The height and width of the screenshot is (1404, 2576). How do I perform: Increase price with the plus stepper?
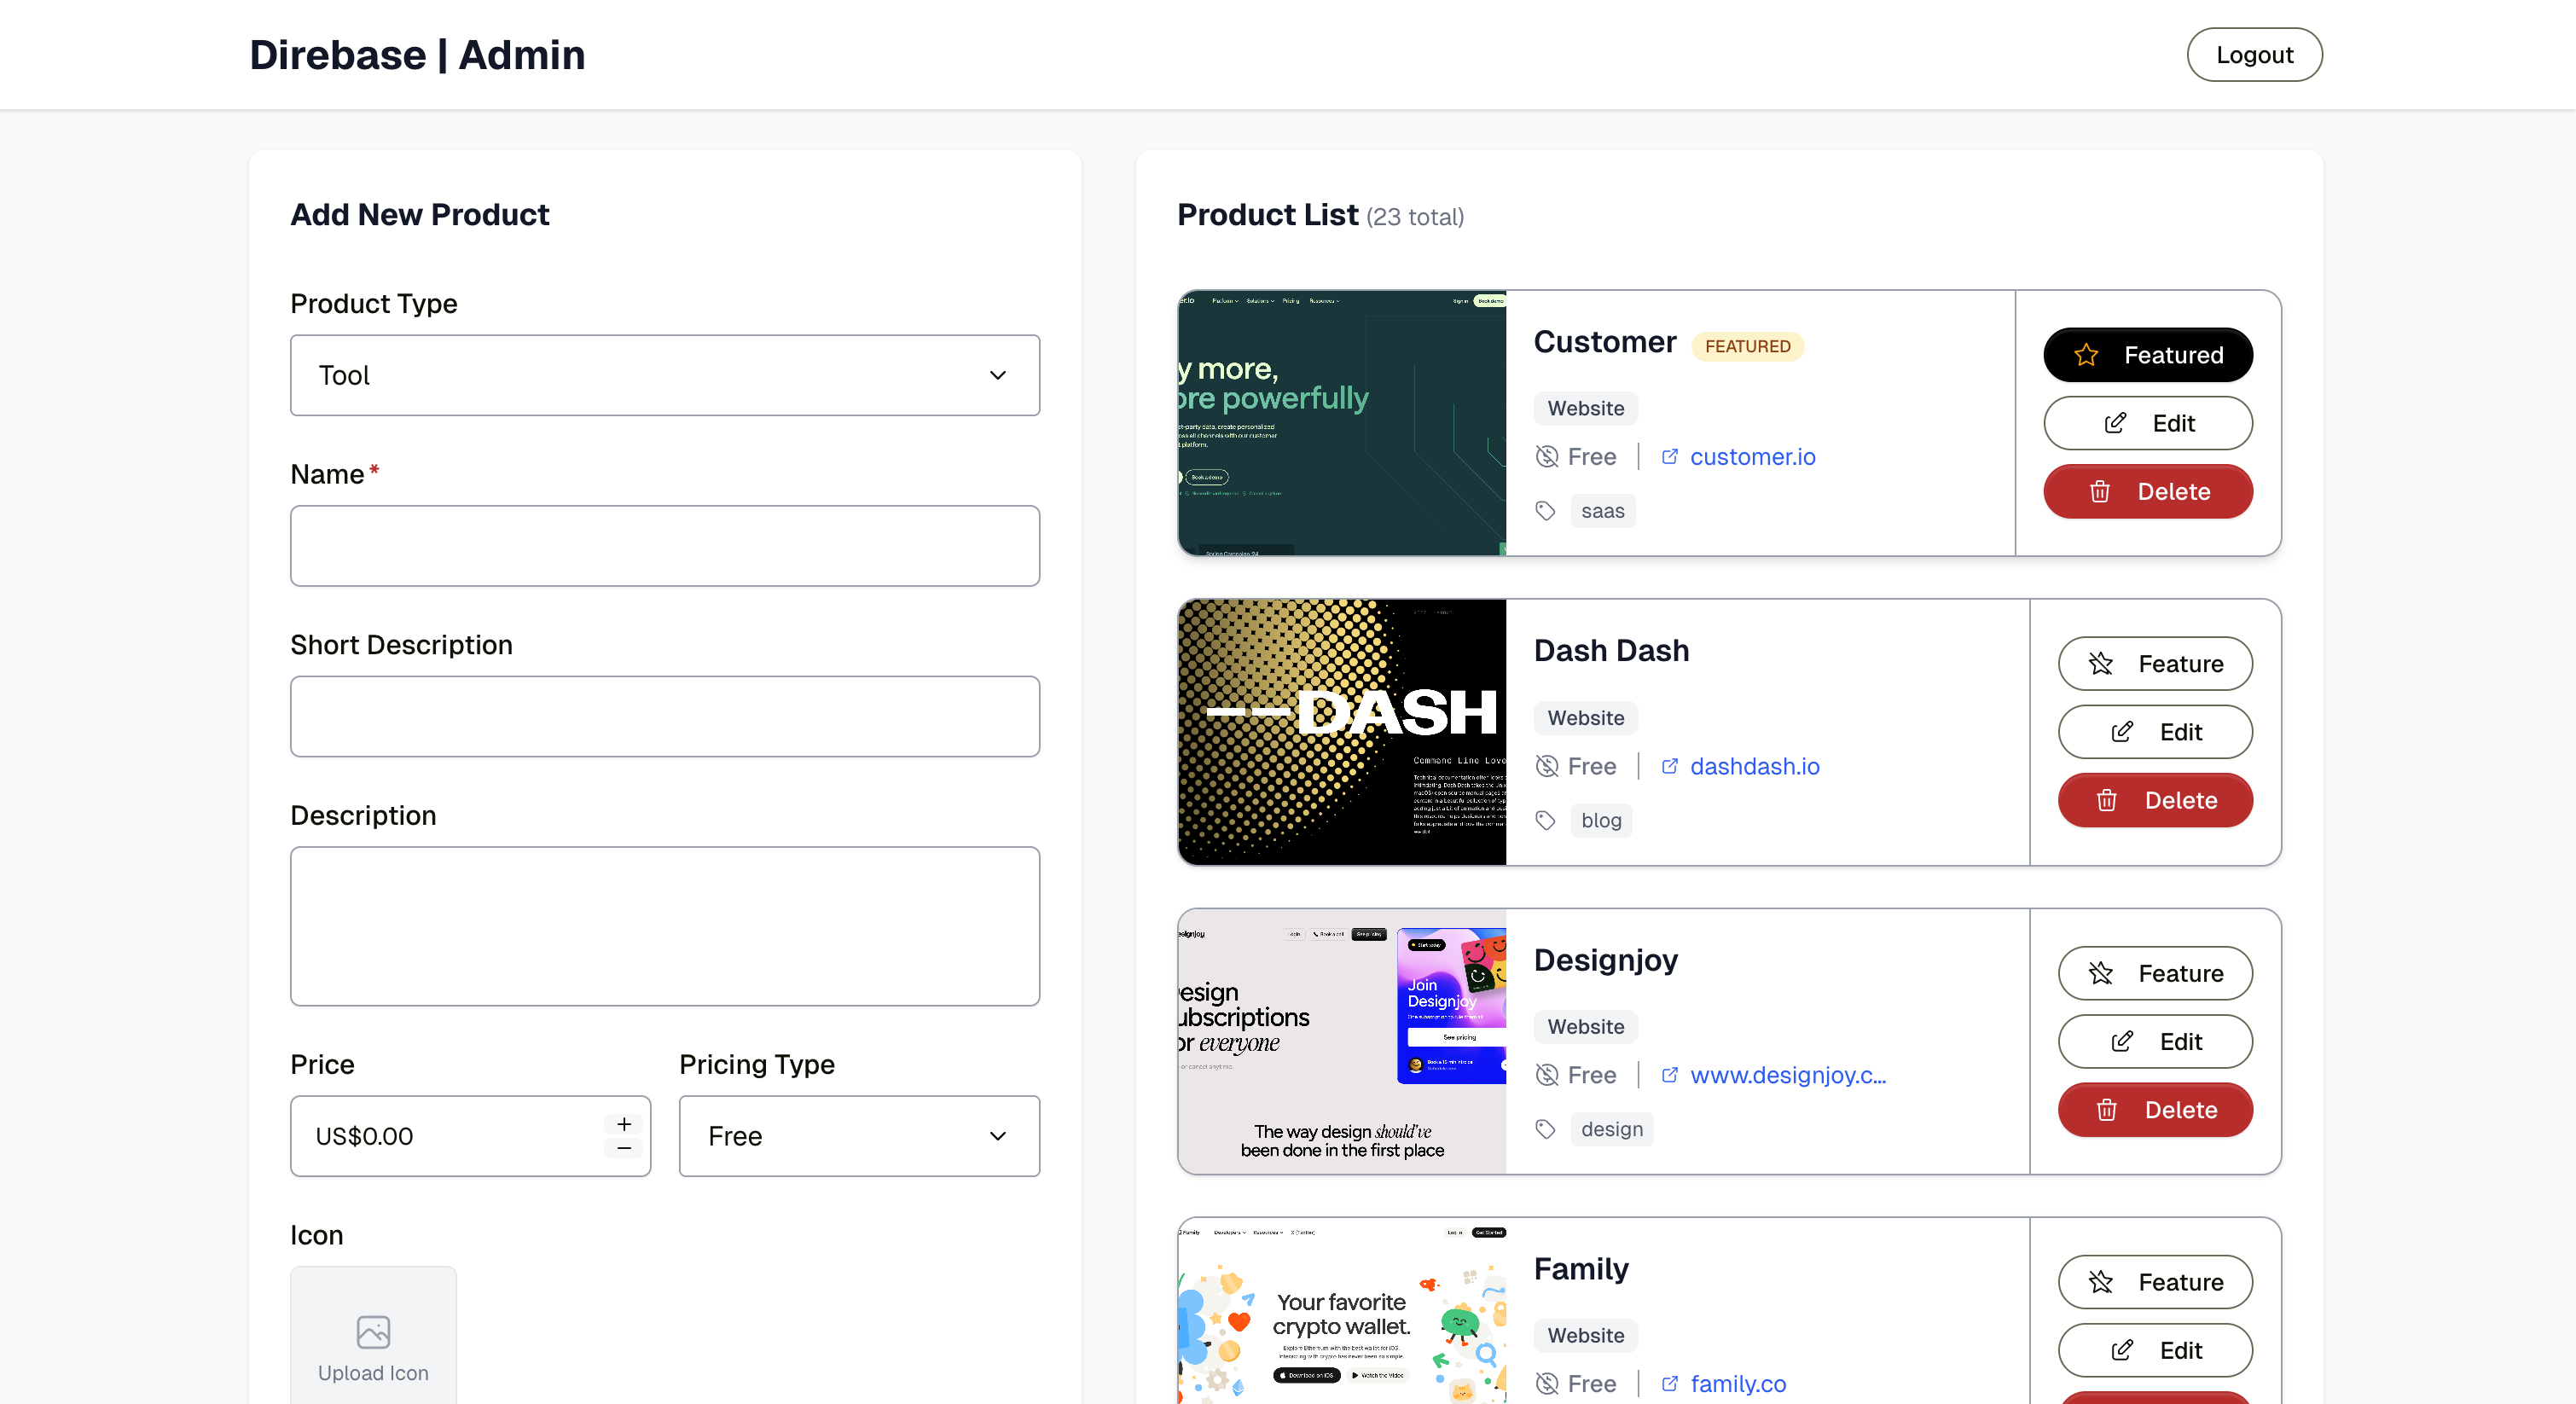coord(624,1124)
